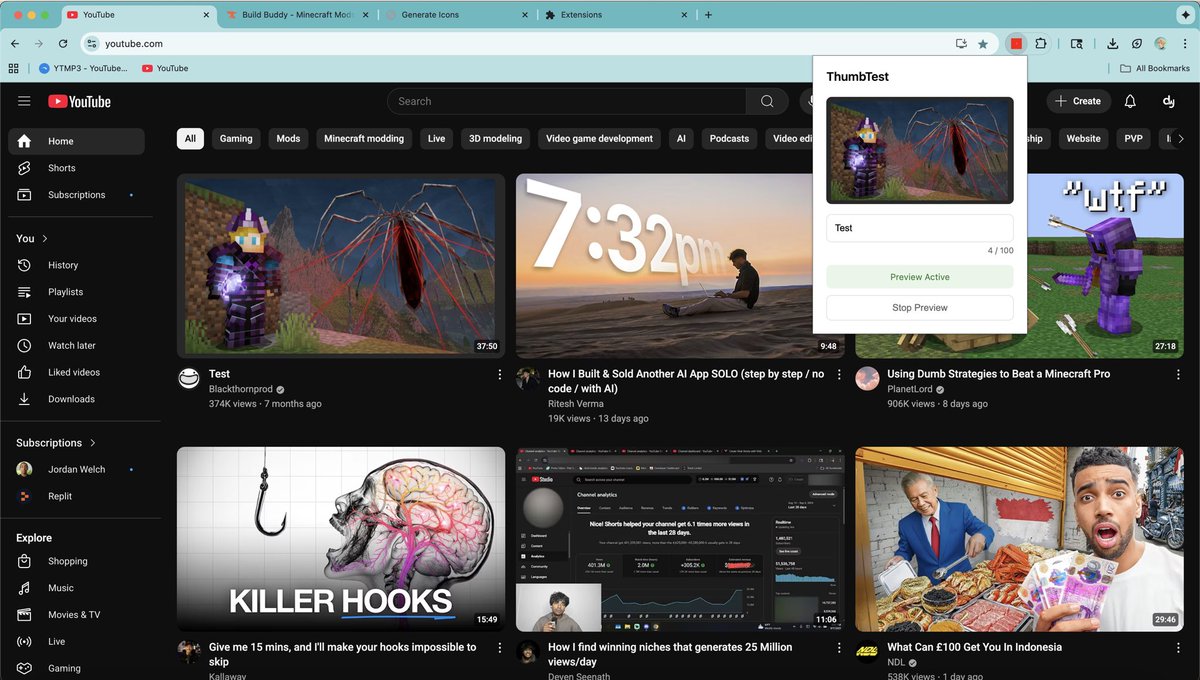Select the Minecraft modding filter chip
Viewport: 1200px width, 680px height.
click(x=364, y=139)
